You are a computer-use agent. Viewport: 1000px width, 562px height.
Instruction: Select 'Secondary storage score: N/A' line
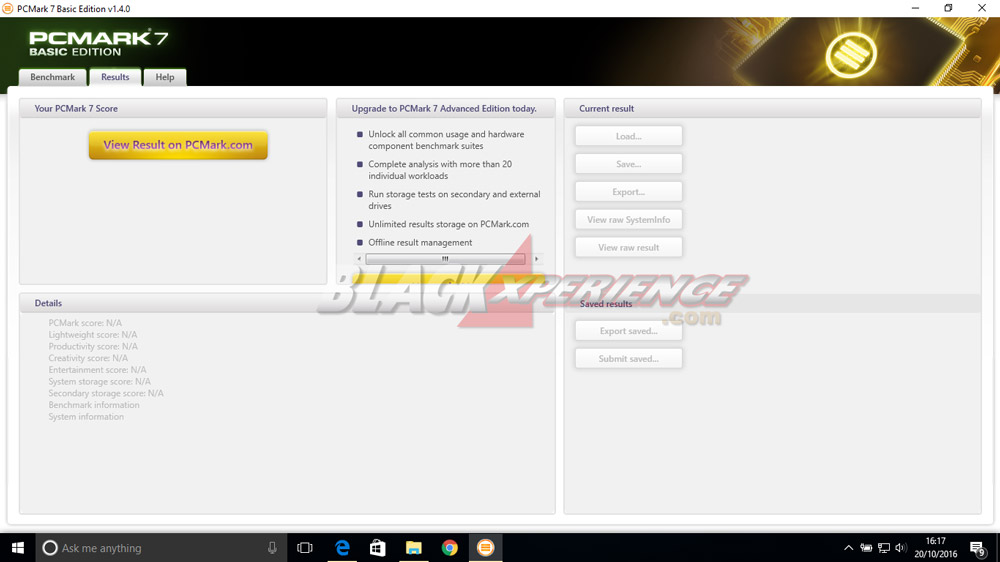(x=106, y=393)
